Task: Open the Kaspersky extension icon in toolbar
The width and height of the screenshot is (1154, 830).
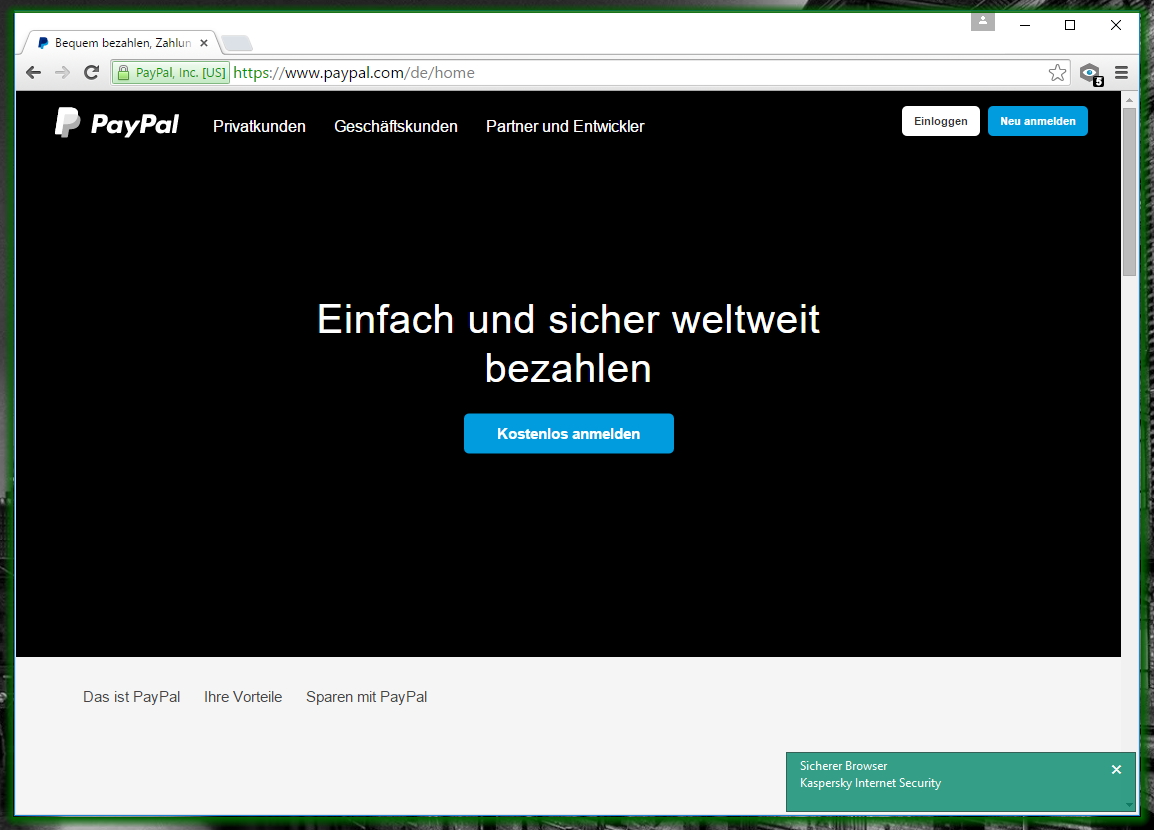Action: pos(1091,74)
